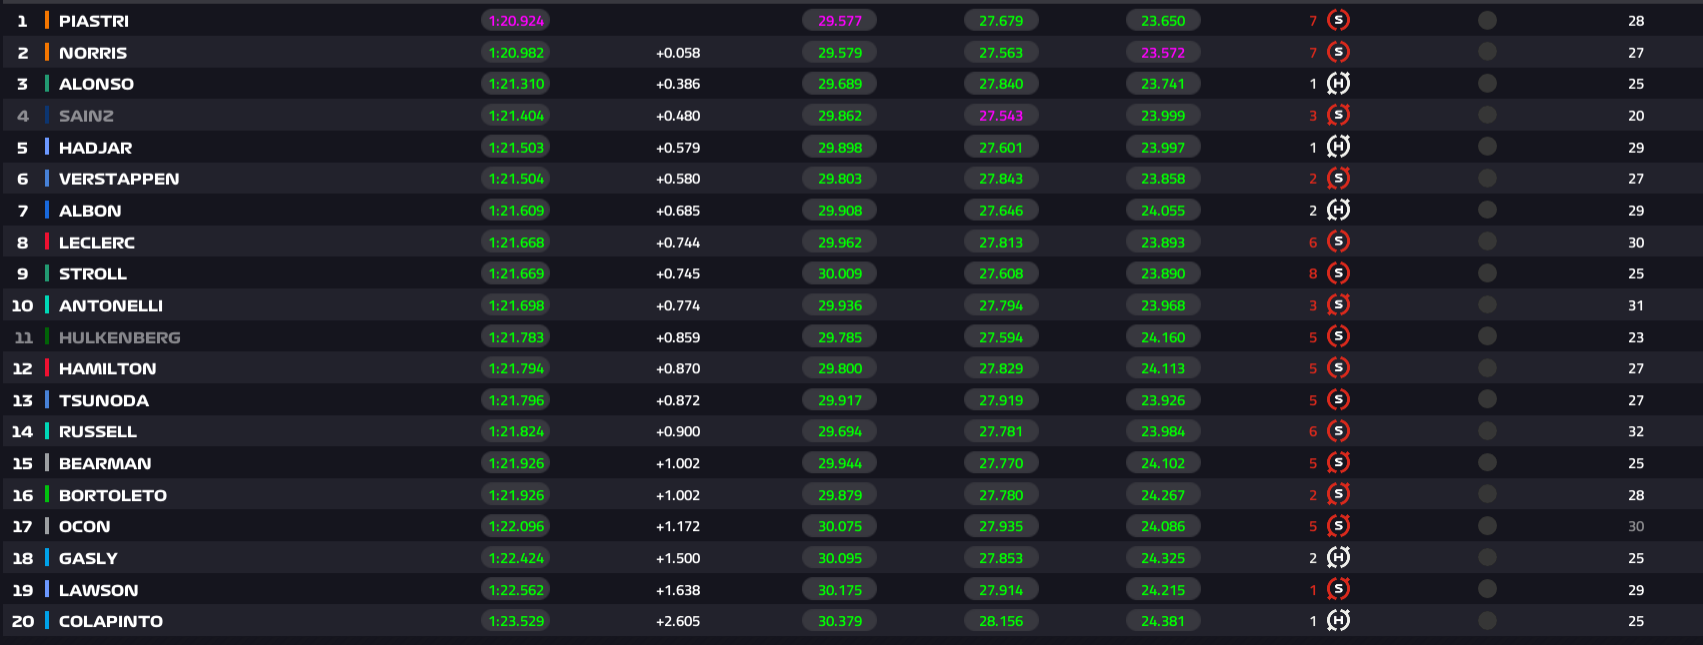Click Stroll's soft tyre compound icon
1703x645 pixels.
(x=1338, y=273)
